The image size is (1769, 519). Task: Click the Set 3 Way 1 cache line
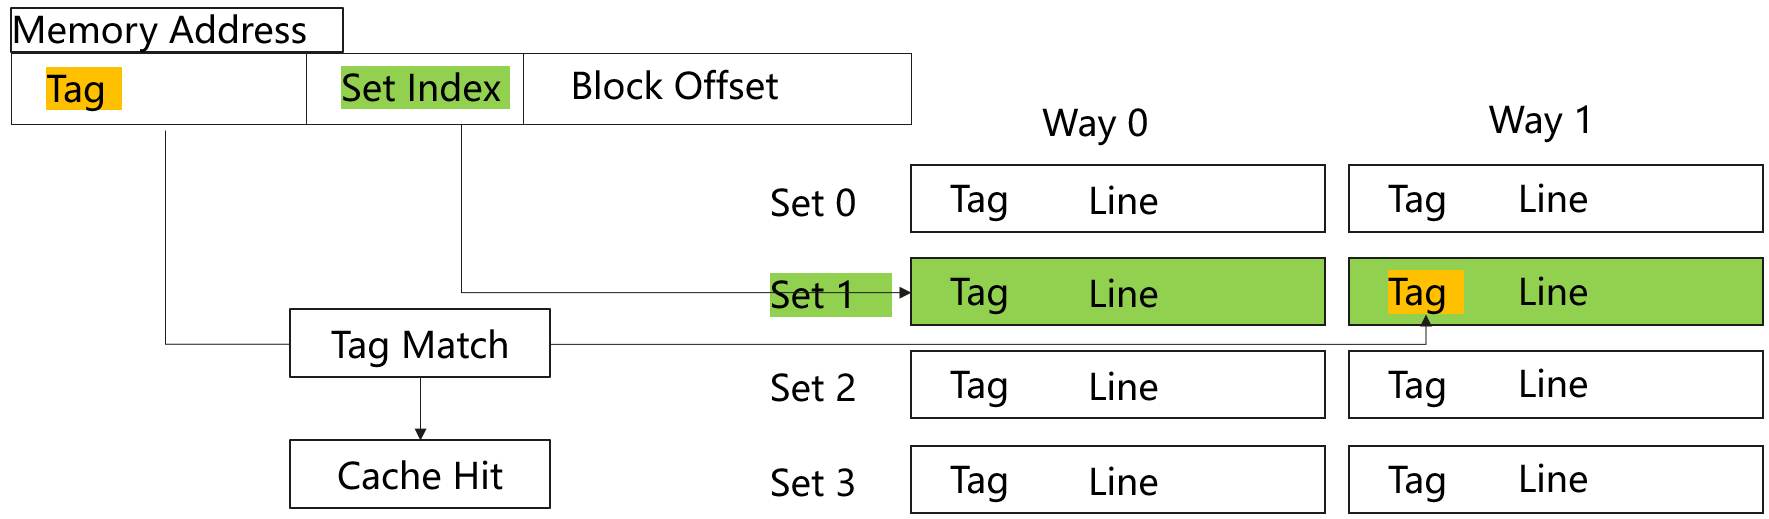click(1555, 480)
